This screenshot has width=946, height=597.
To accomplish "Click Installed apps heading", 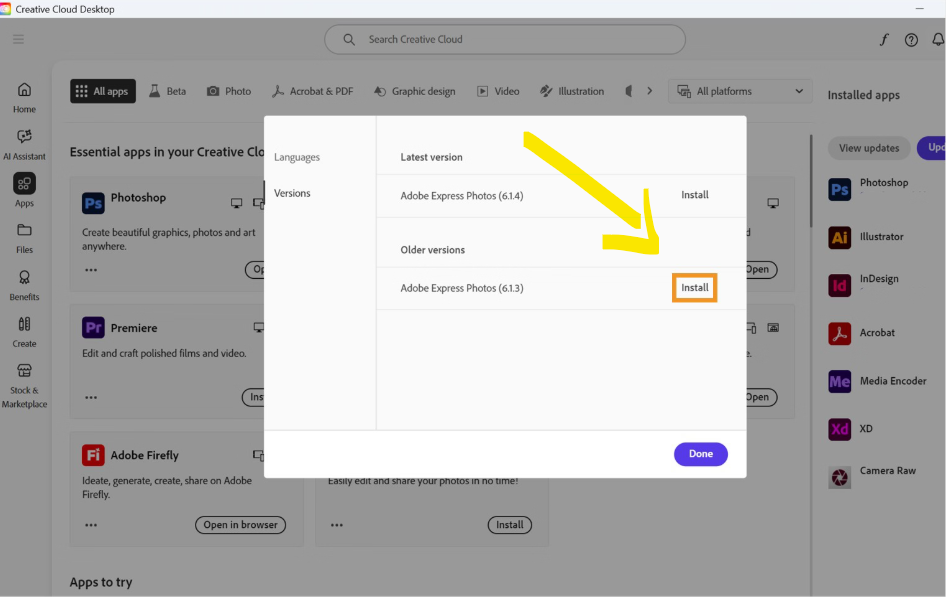I will click(x=863, y=95).
